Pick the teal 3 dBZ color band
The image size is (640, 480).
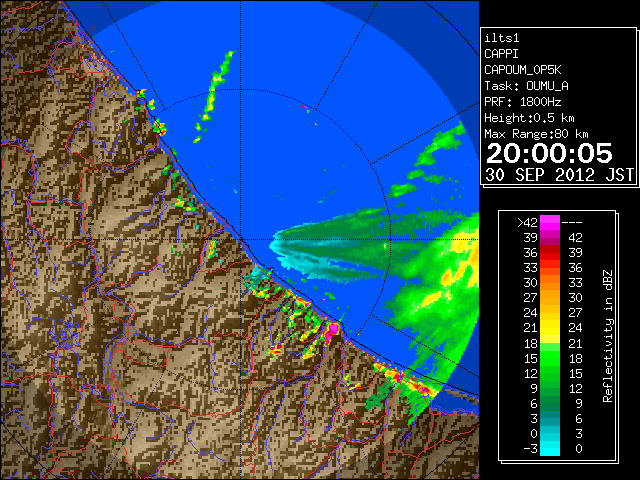pyautogui.click(x=550, y=418)
